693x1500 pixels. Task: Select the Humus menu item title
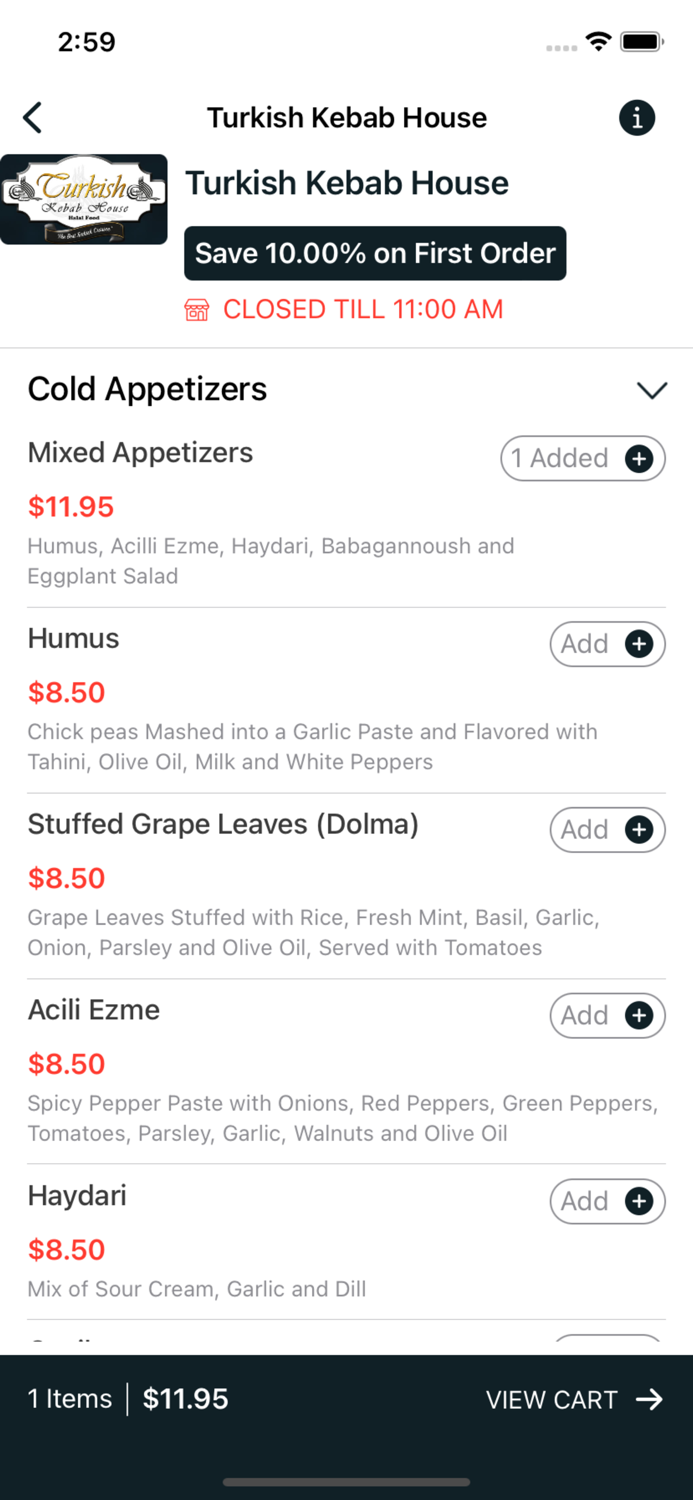coord(74,638)
